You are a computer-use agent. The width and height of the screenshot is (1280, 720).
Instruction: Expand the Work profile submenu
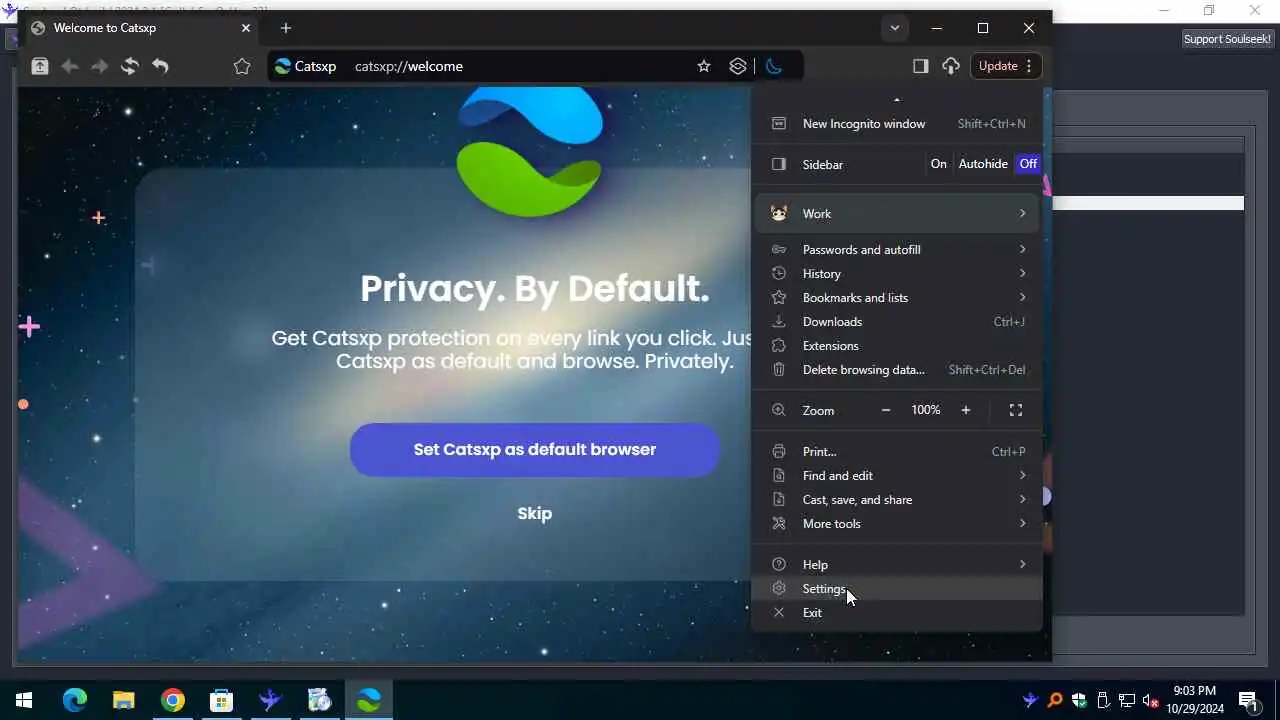coord(897,214)
